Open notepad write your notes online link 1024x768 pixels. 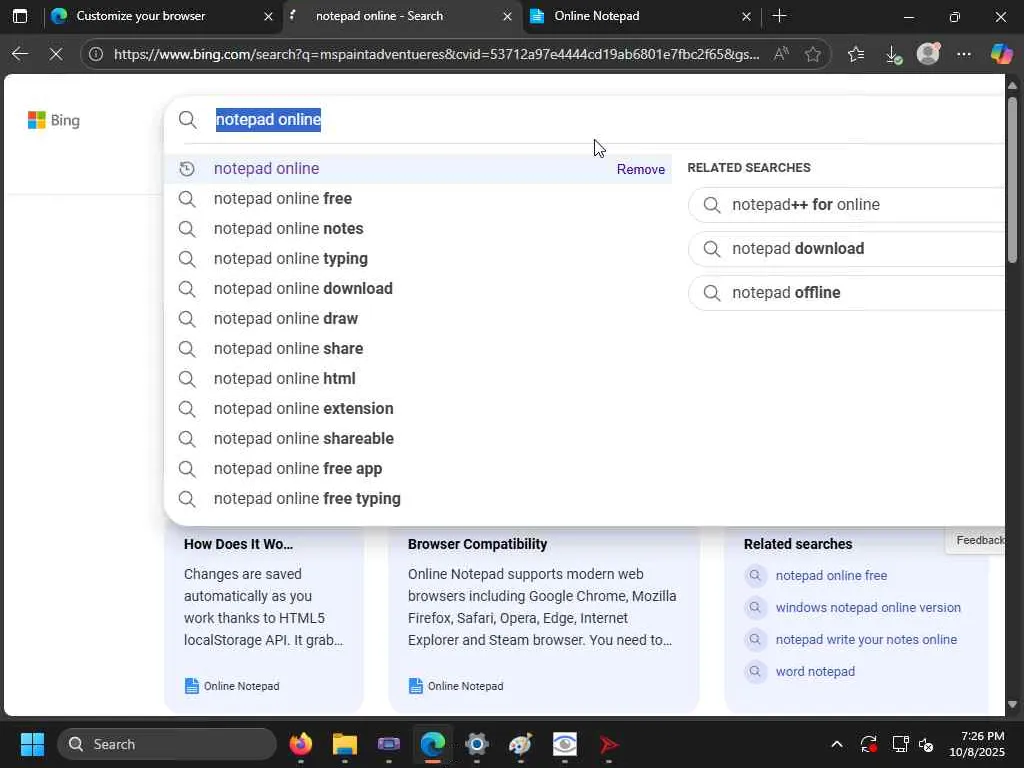pyautogui.click(x=866, y=639)
